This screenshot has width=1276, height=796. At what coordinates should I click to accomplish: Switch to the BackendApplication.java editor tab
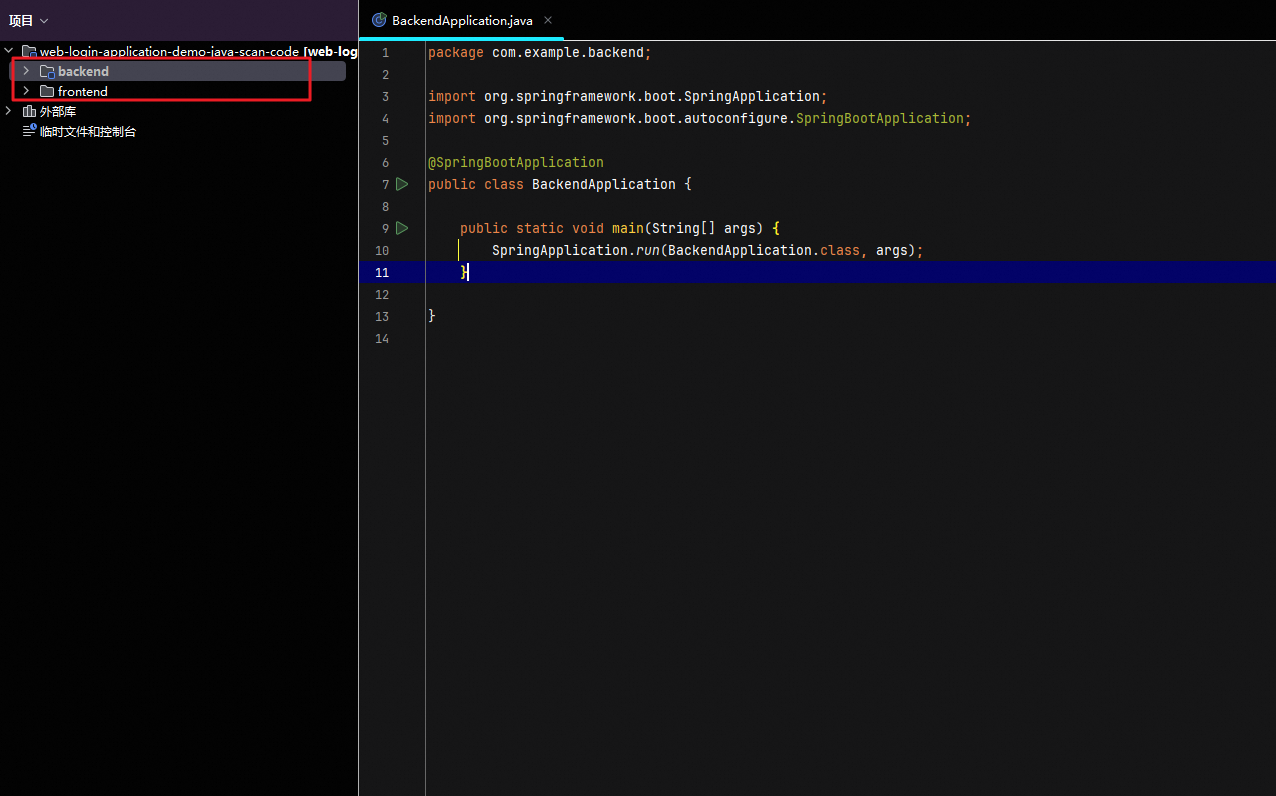point(462,20)
